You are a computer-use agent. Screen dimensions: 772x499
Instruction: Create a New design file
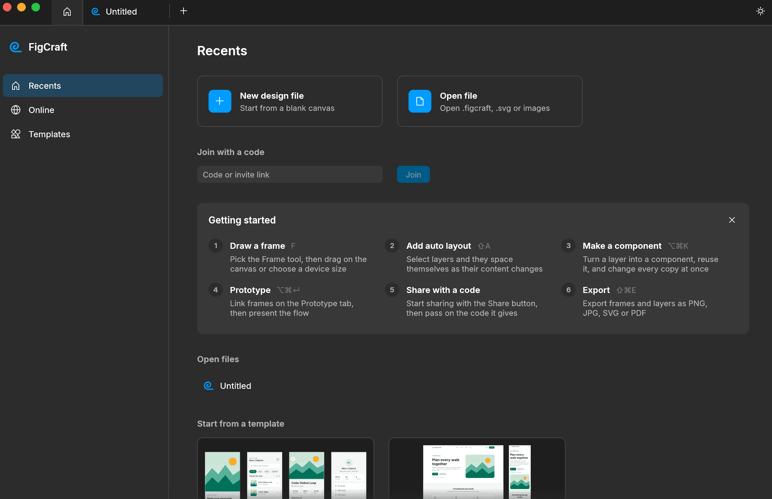pos(290,101)
